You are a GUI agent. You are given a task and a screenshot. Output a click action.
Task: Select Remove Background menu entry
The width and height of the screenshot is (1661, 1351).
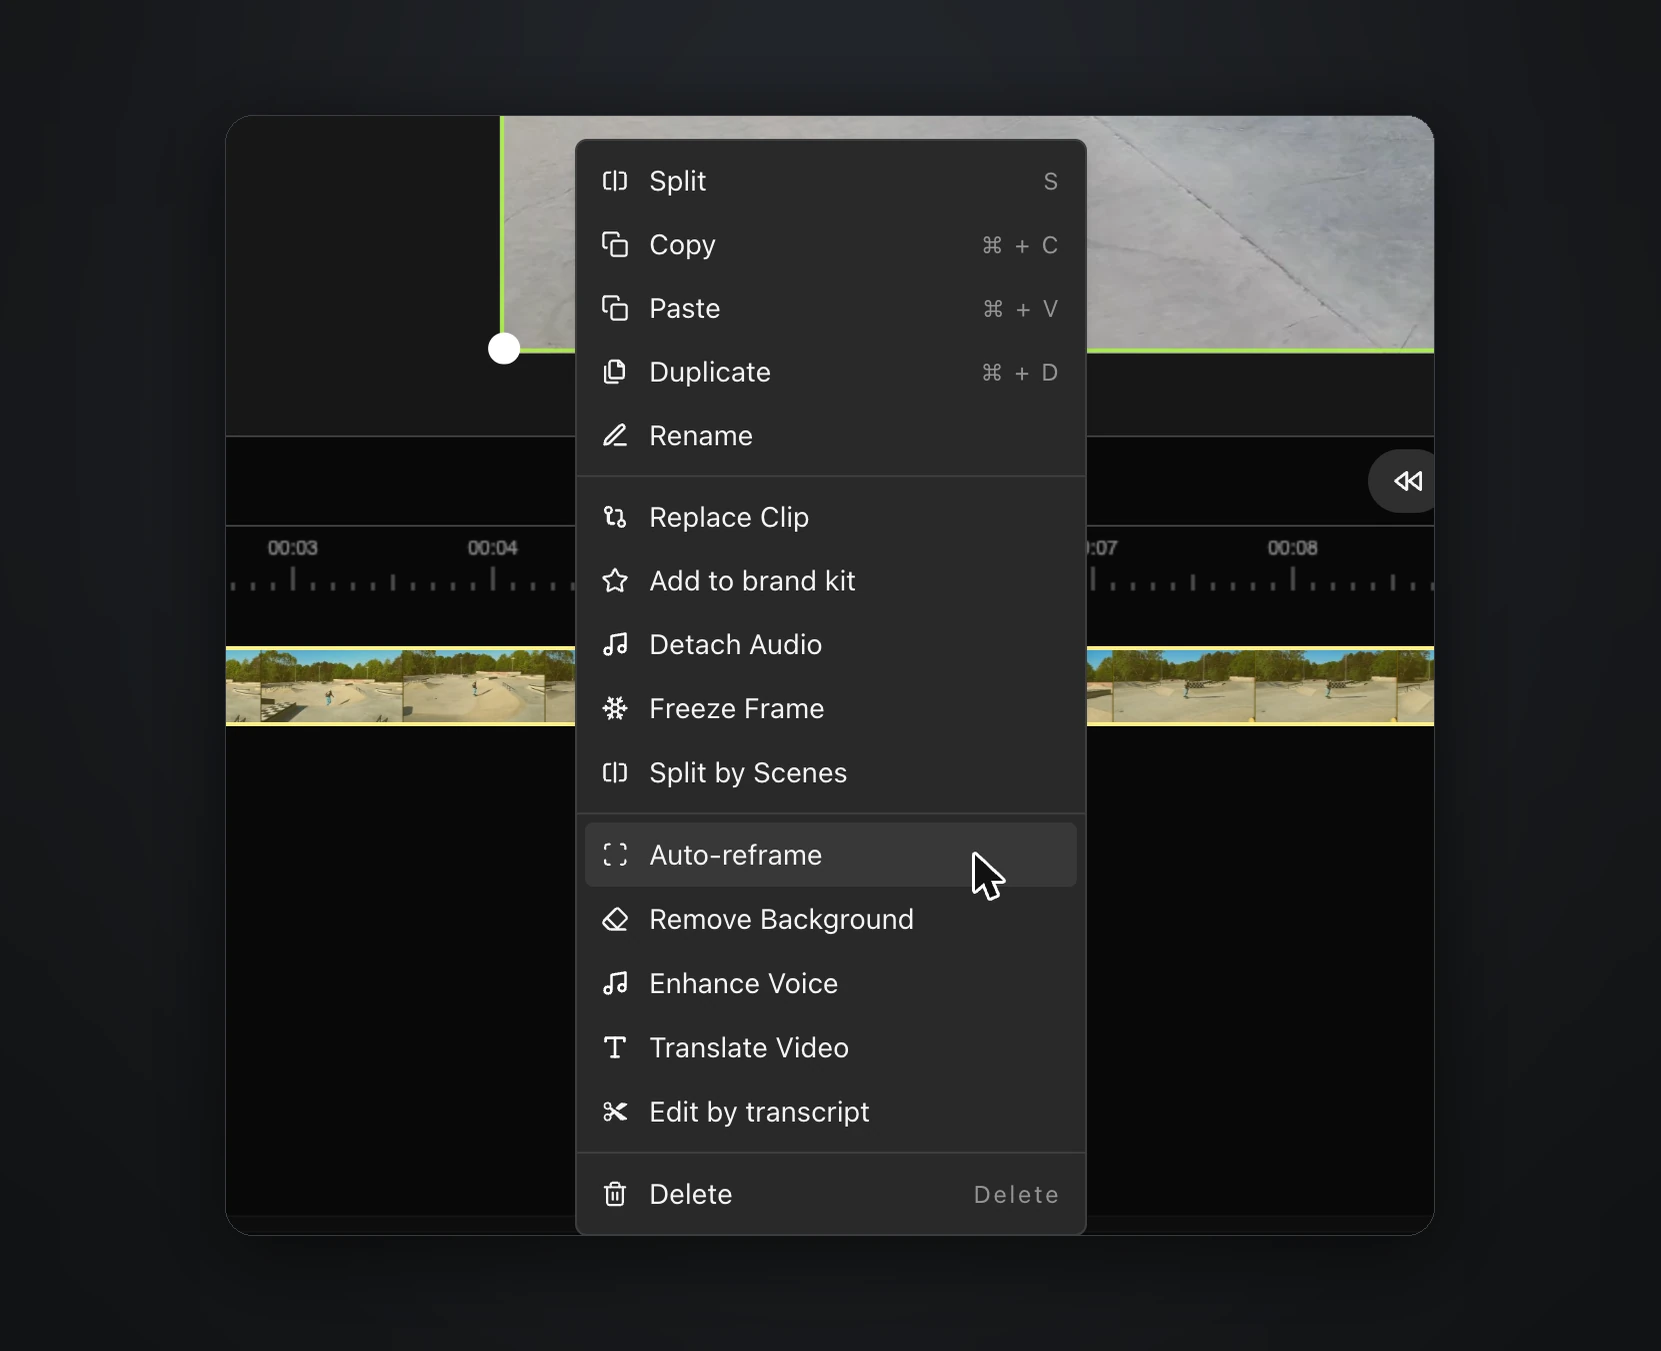click(x=831, y=919)
